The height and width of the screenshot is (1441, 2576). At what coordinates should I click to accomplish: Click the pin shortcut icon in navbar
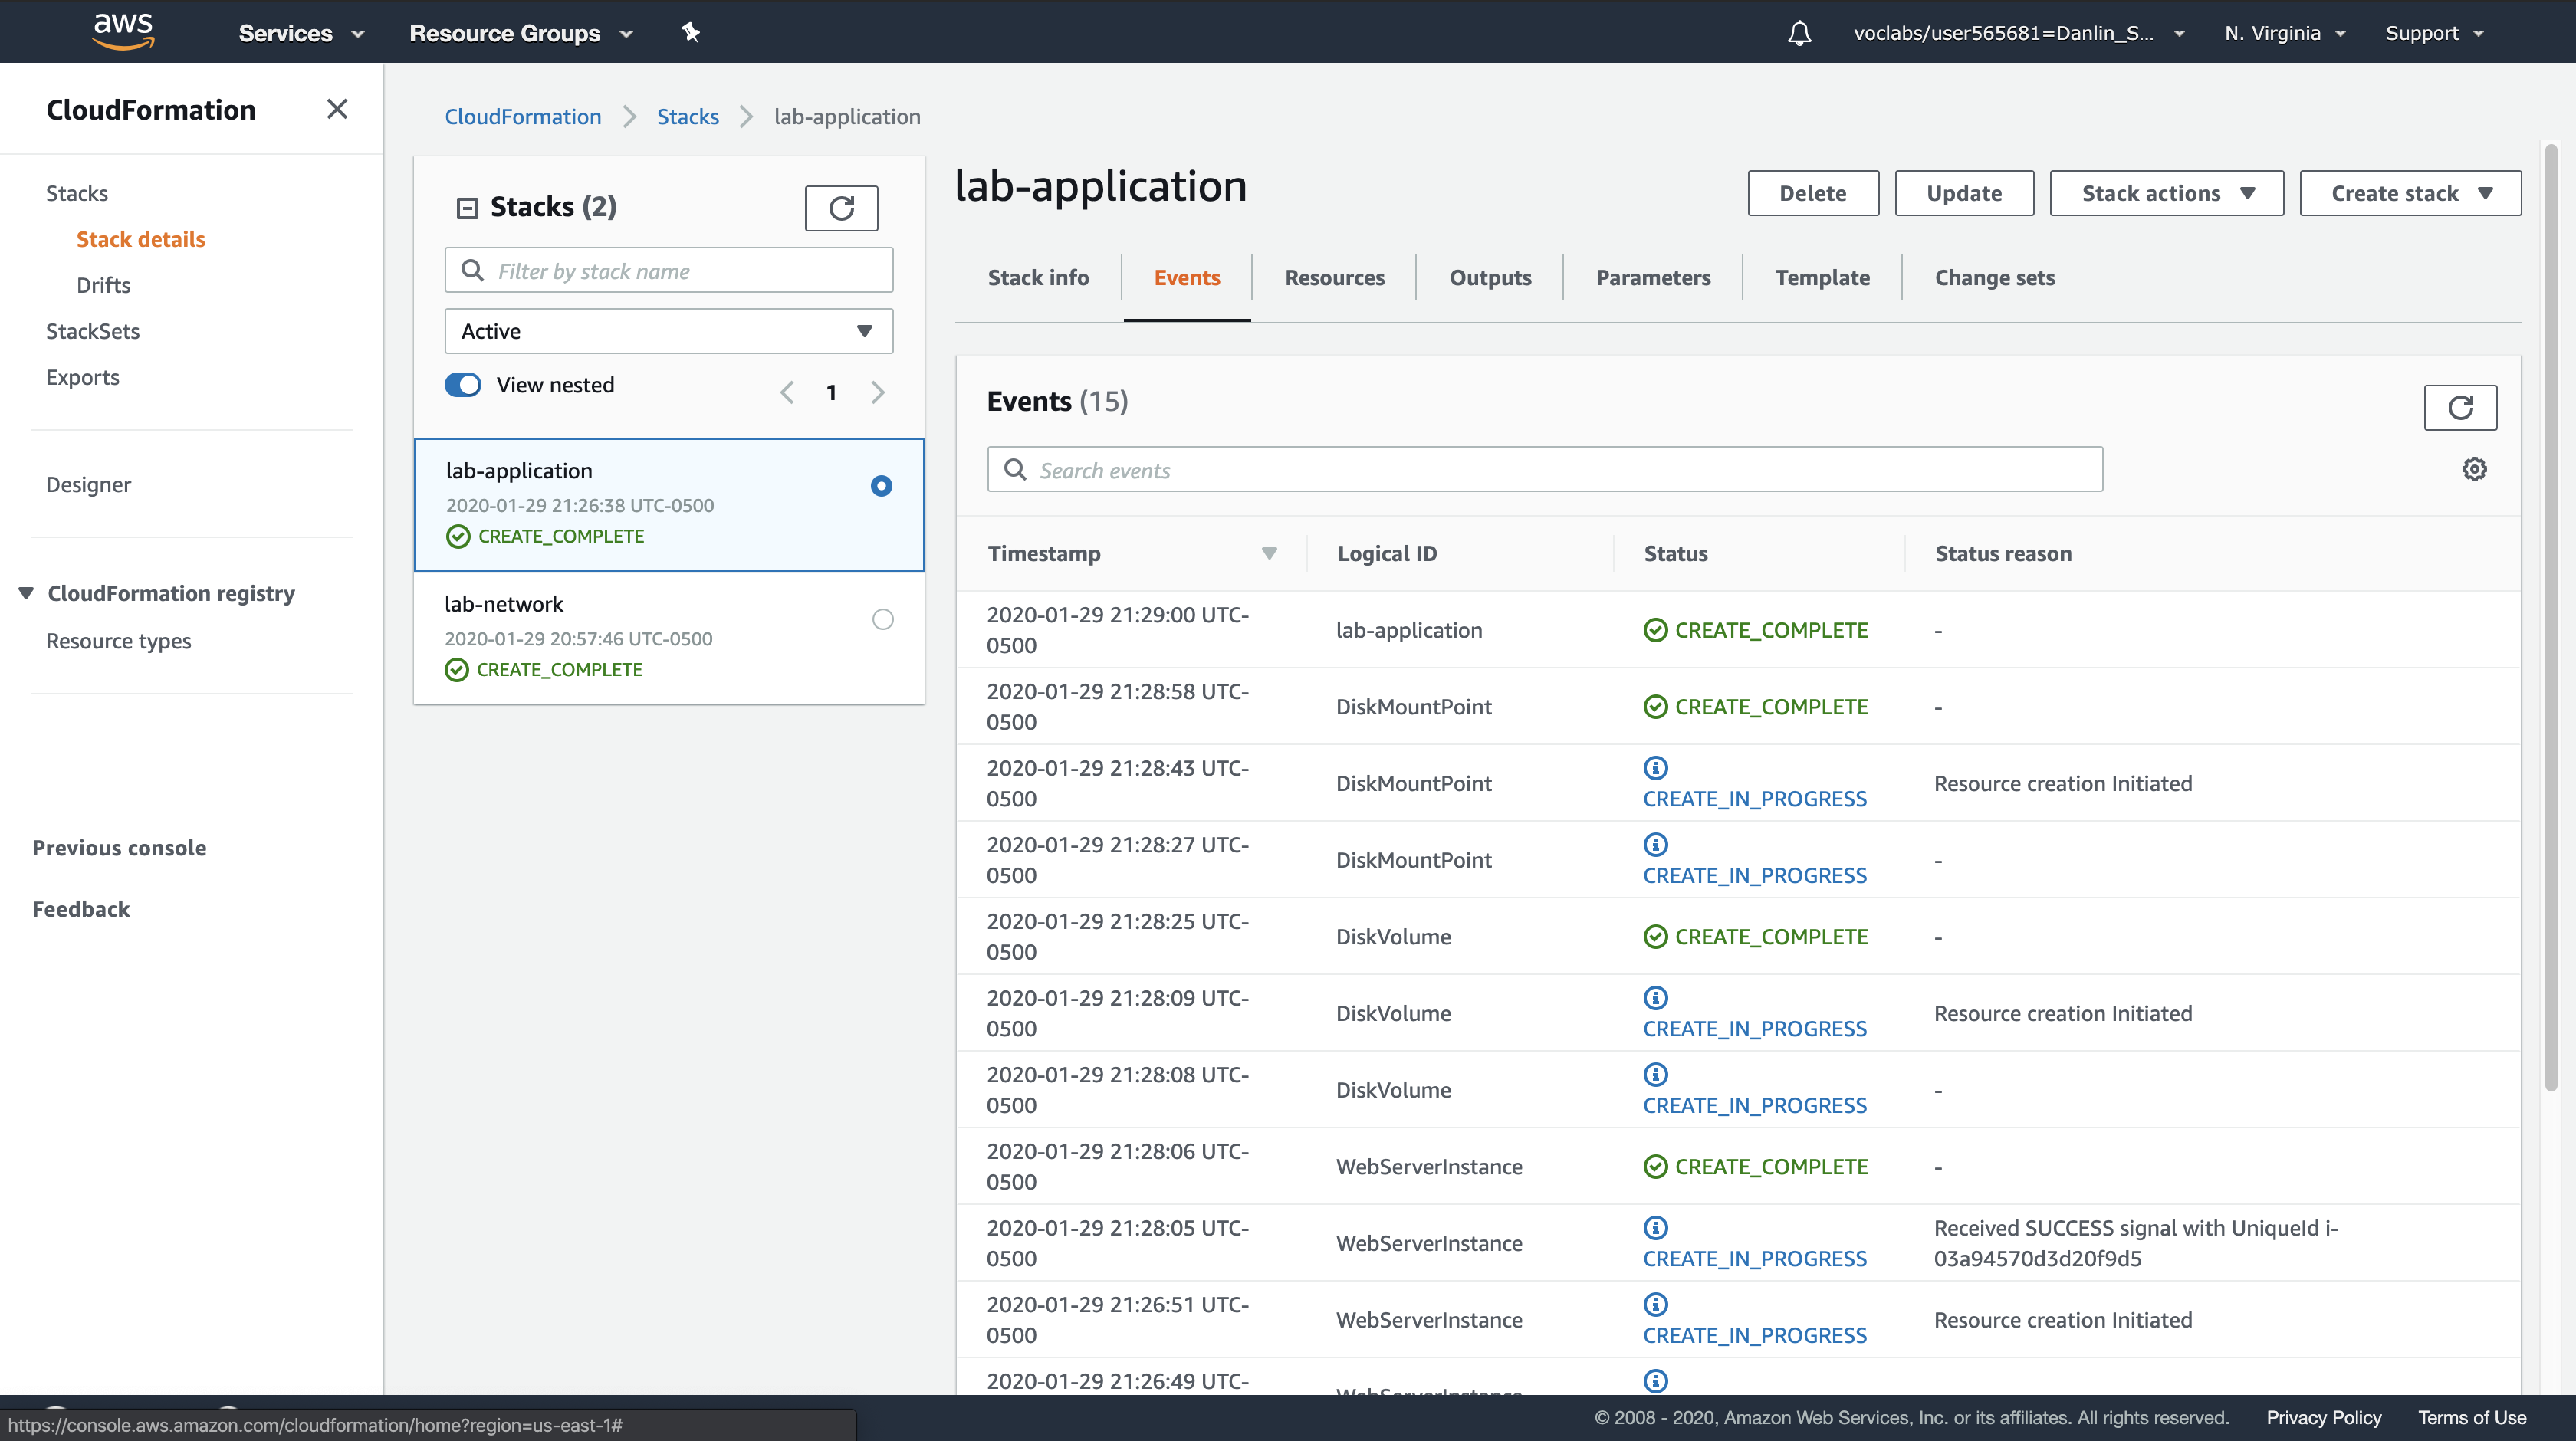coord(690,33)
